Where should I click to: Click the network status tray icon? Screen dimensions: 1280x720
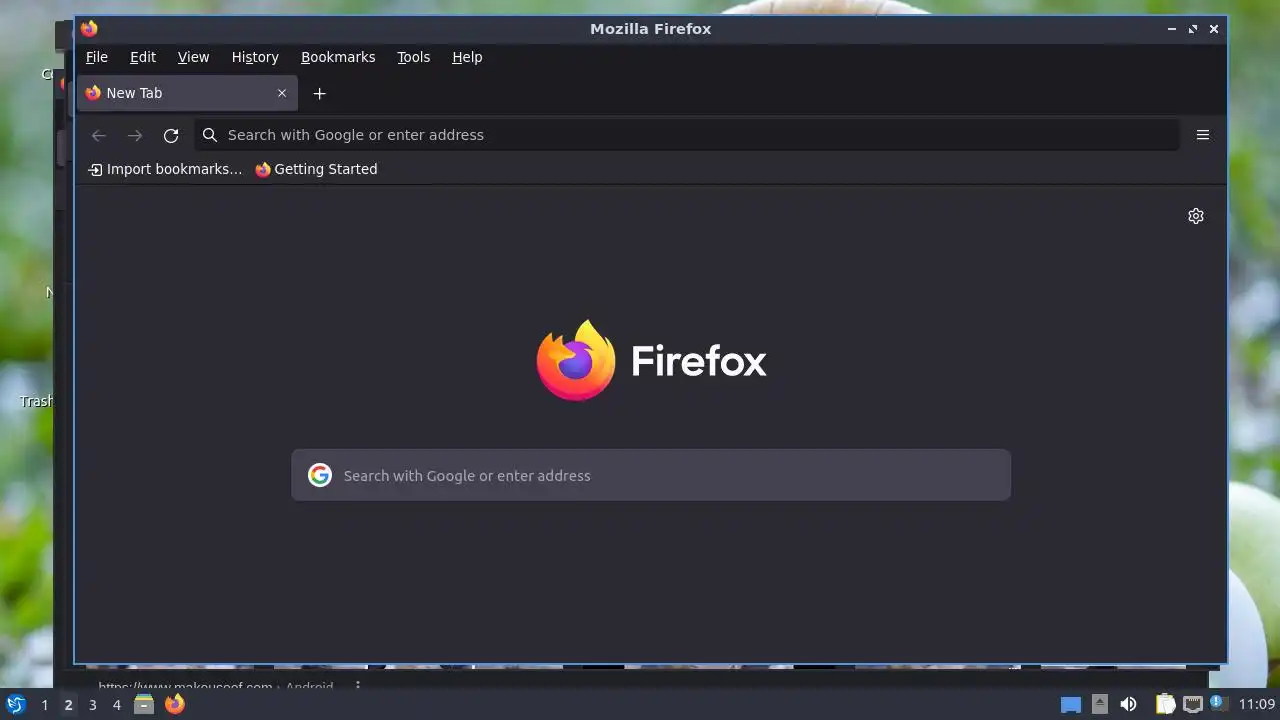click(1192, 704)
